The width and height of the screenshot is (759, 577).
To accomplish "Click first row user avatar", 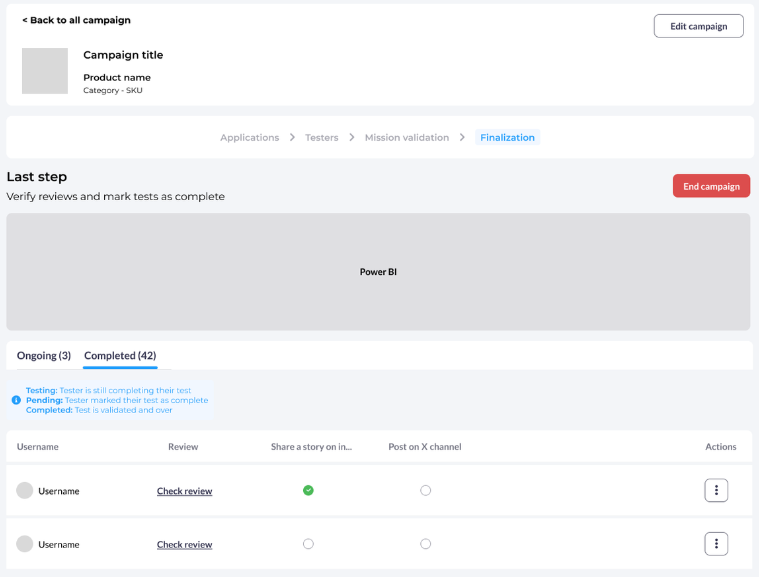I will 25,491.
